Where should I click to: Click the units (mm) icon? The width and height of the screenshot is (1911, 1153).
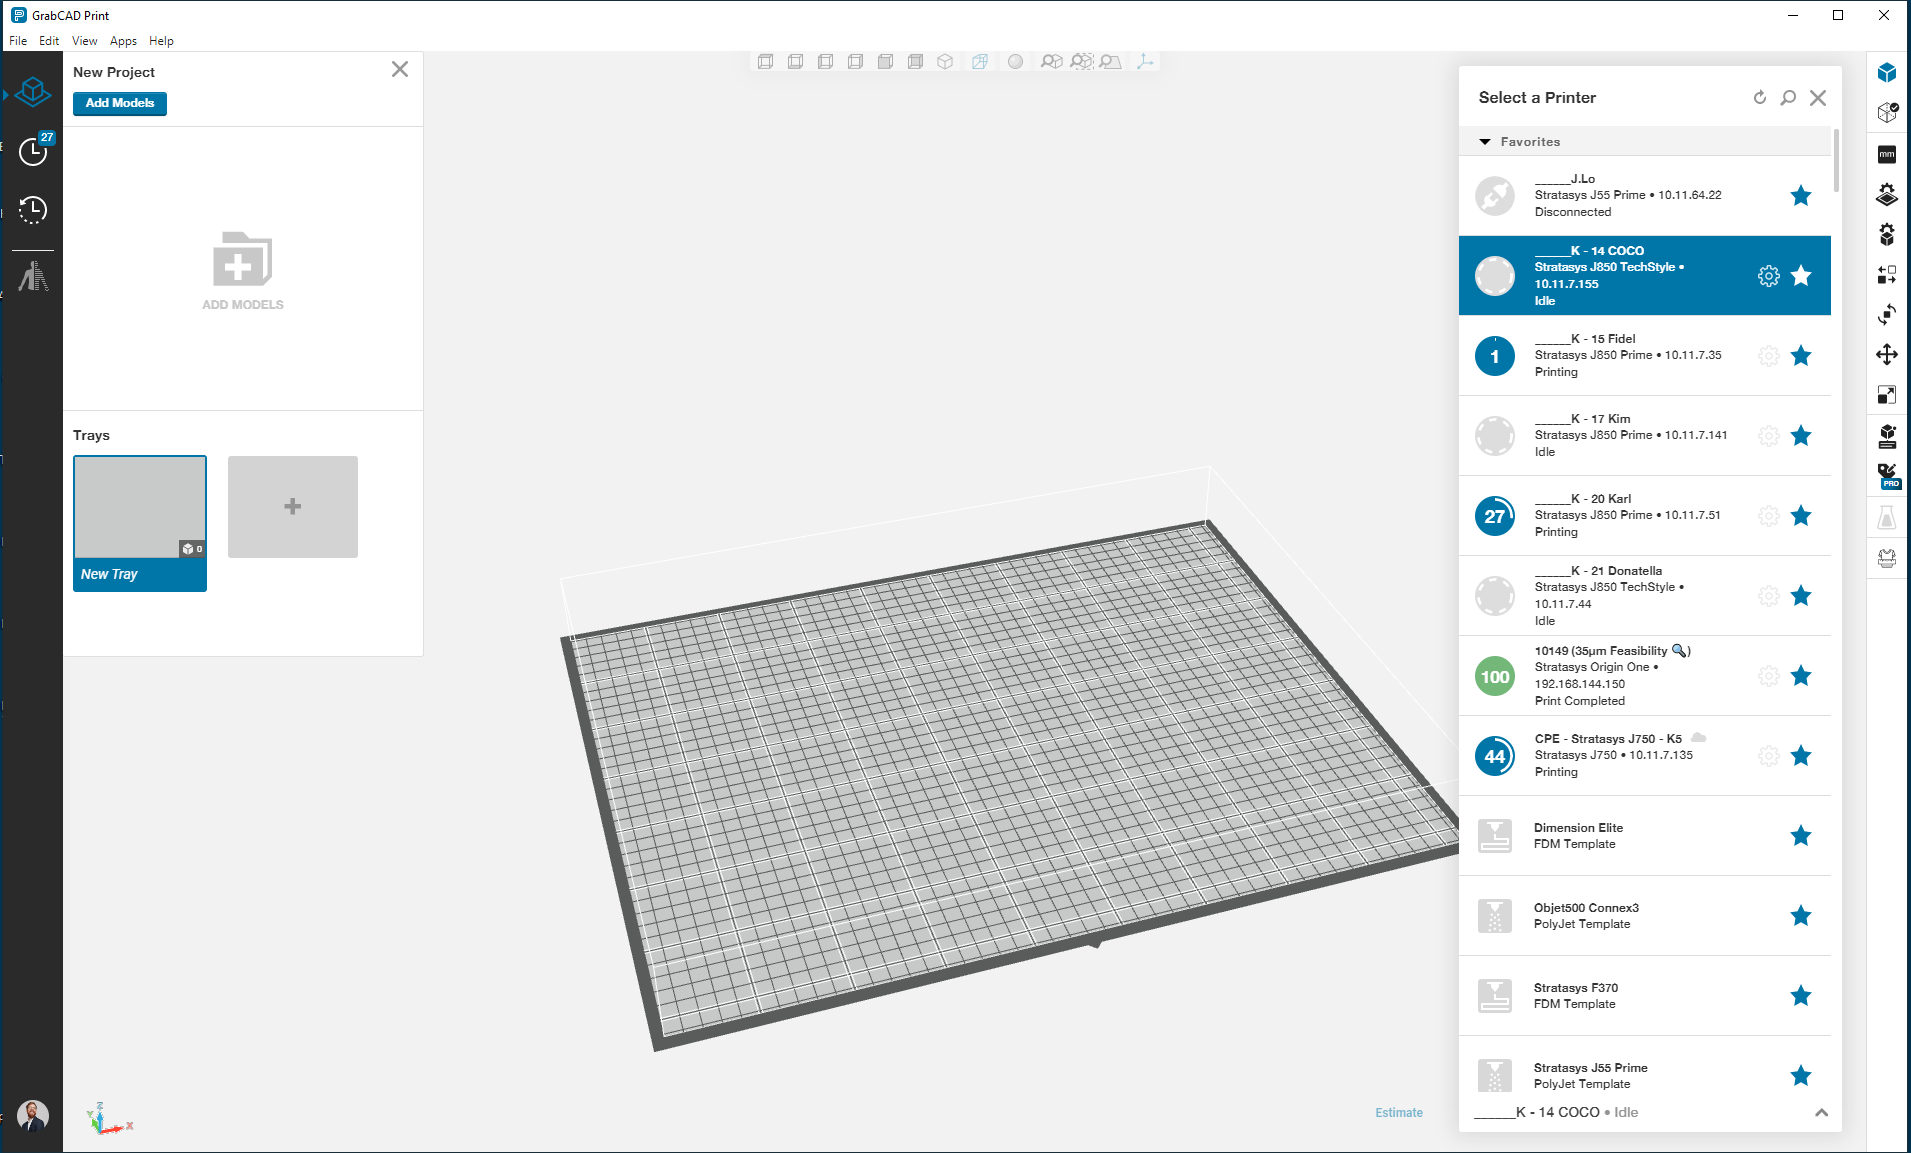pyautogui.click(x=1886, y=154)
